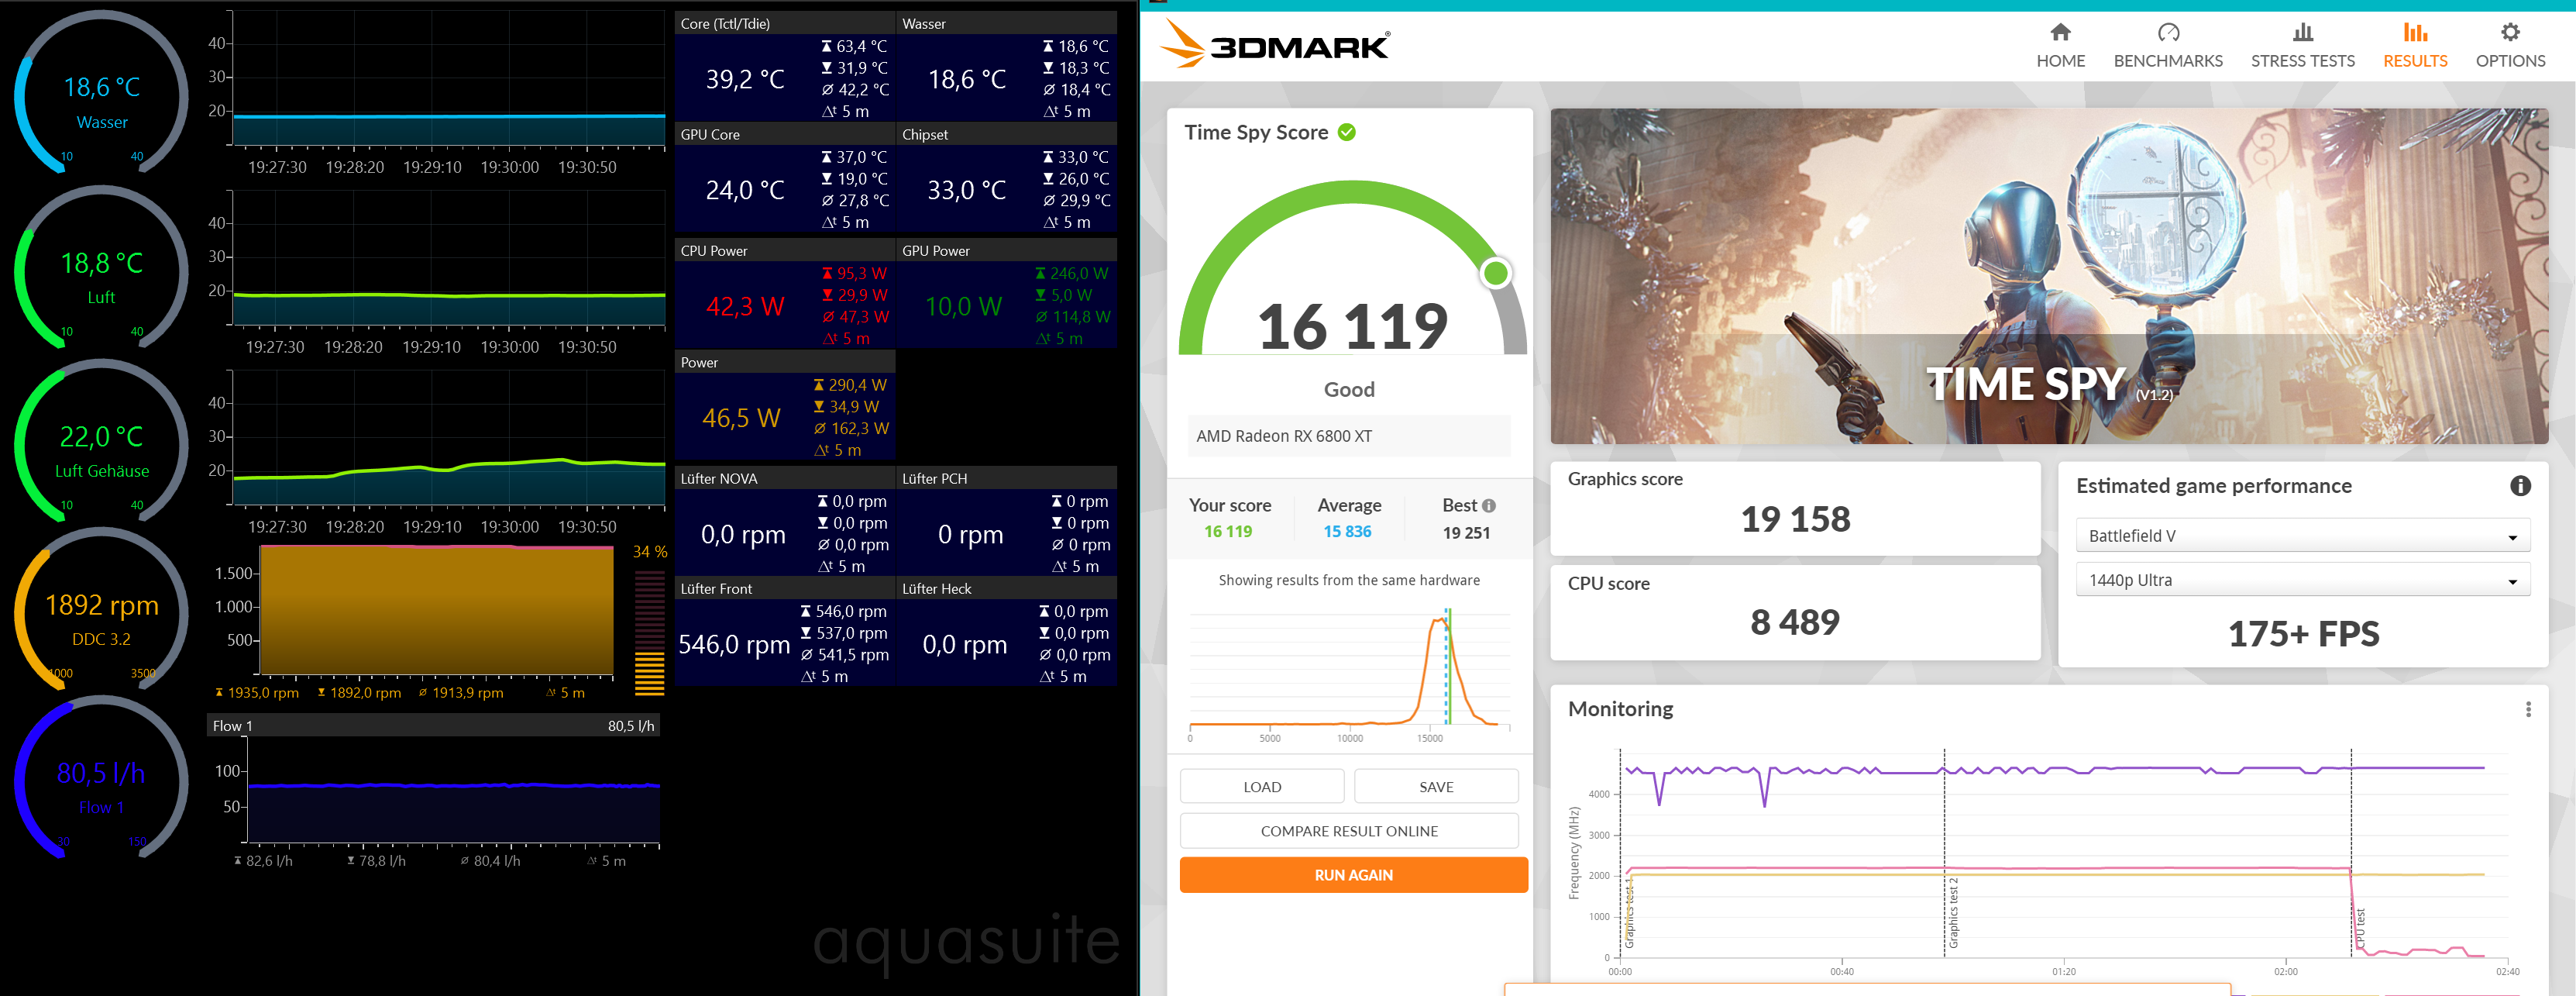Click the 3DMark logo
This screenshot has width=2576, height=996.
[1275, 45]
